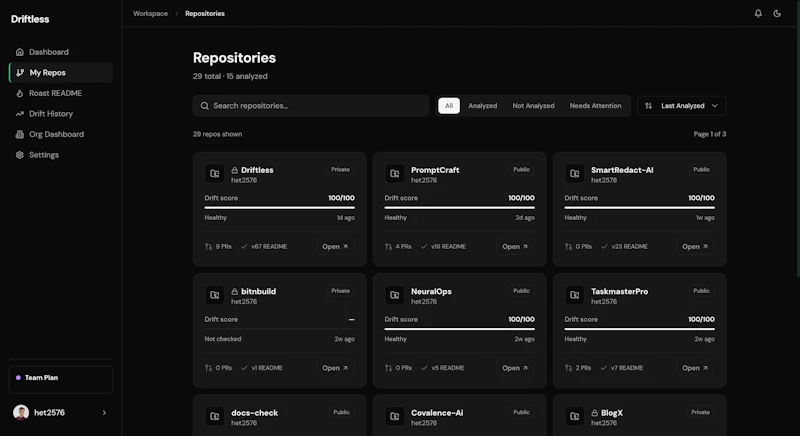Click the My Repos branch icon
The height and width of the screenshot is (436, 800).
(19, 72)
